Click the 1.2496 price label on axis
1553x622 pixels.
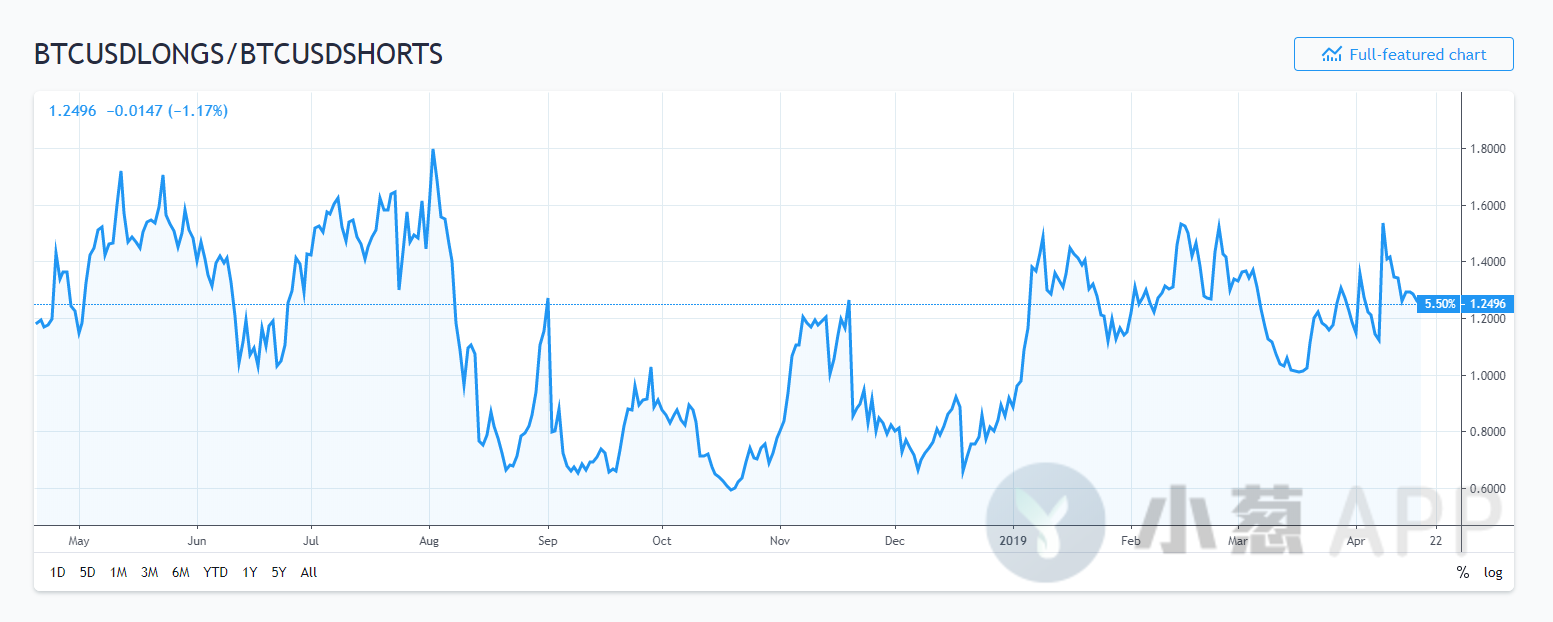[x=1486, y=303]
